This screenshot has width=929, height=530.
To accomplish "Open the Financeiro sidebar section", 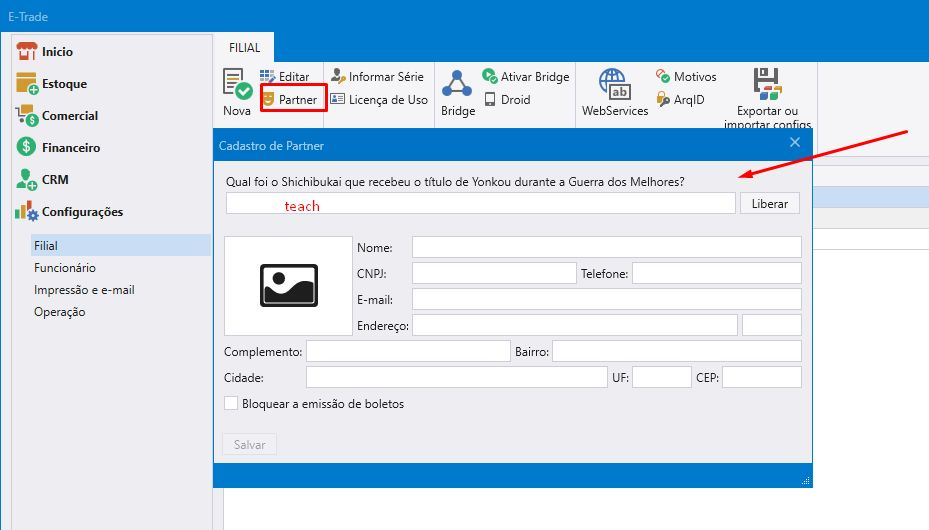I will [x=70, y=148].
